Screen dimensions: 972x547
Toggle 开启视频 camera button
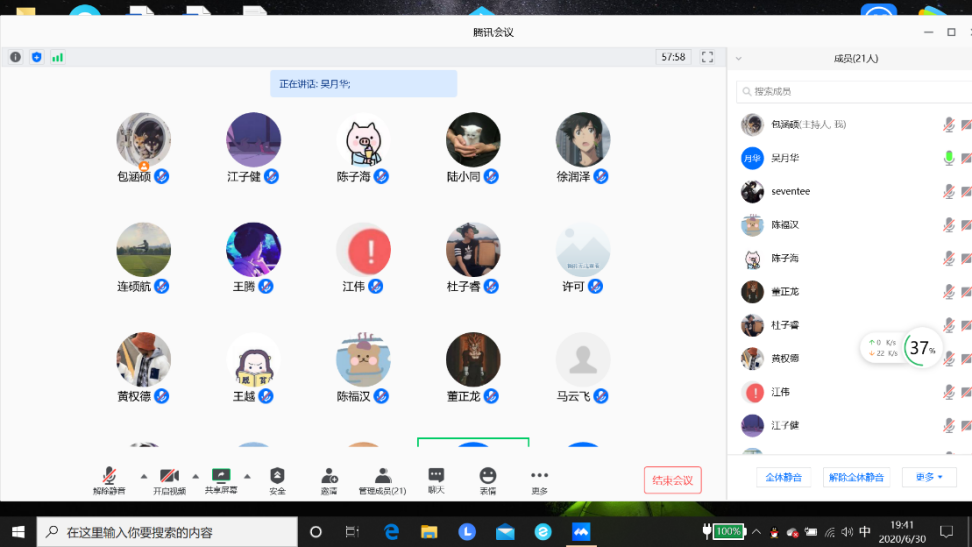coord(169,476)
